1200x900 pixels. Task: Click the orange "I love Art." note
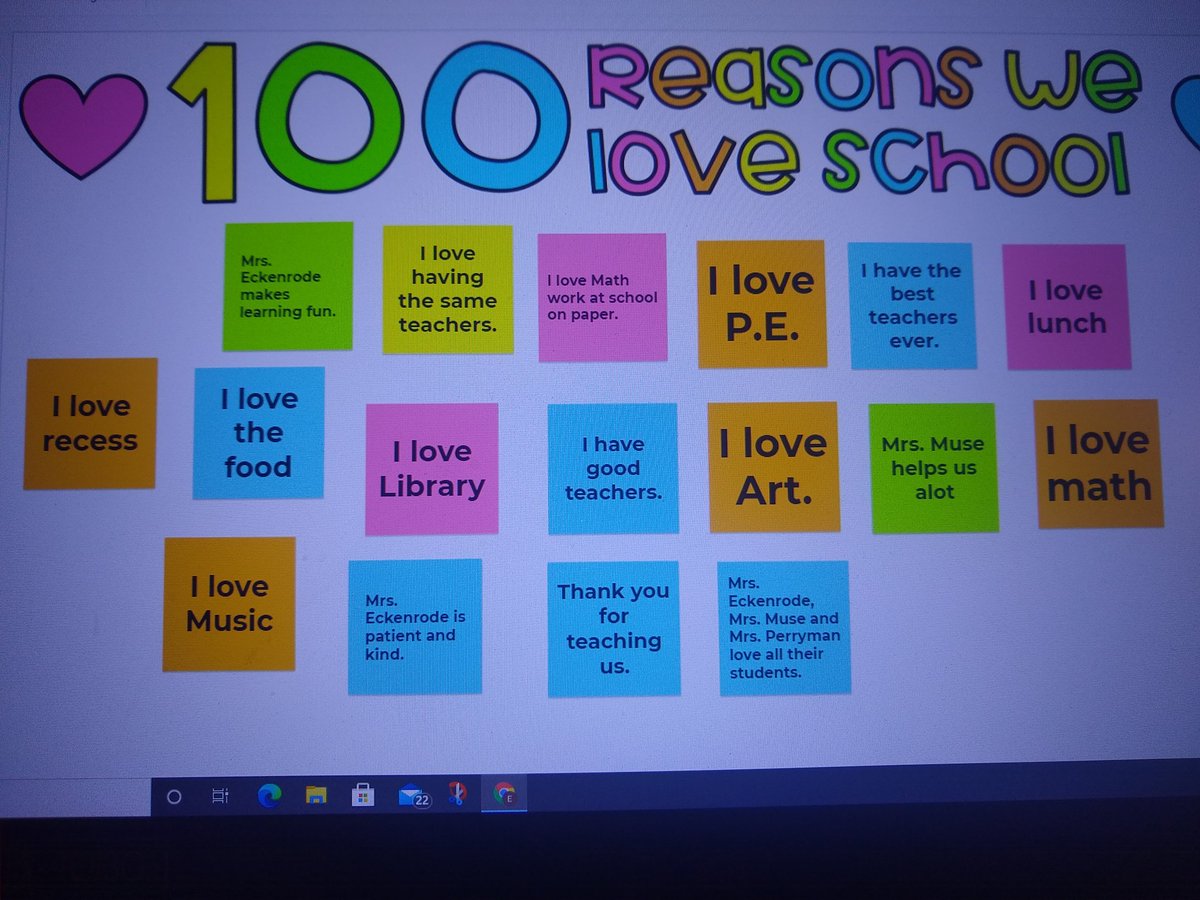(773, 467)
